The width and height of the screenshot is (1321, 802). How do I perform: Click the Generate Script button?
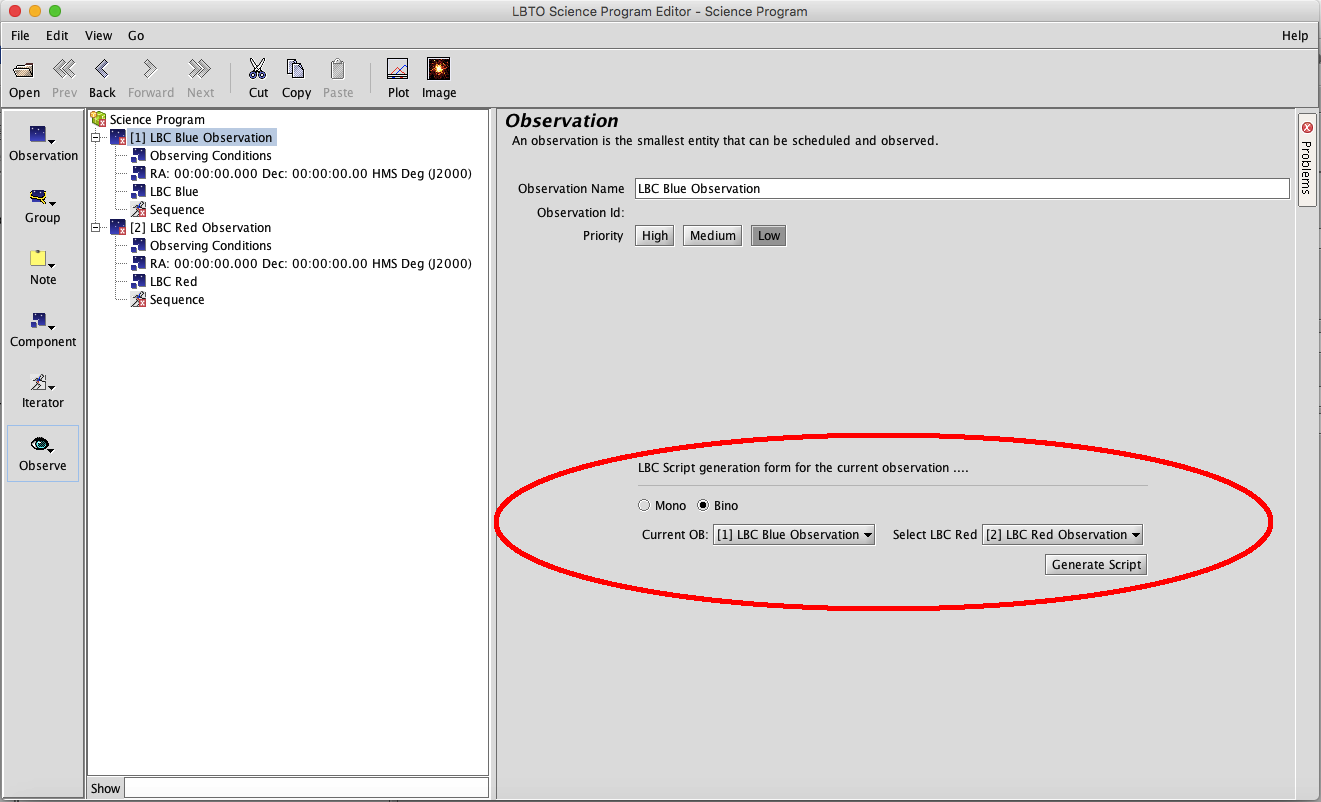coord(1096,564)
